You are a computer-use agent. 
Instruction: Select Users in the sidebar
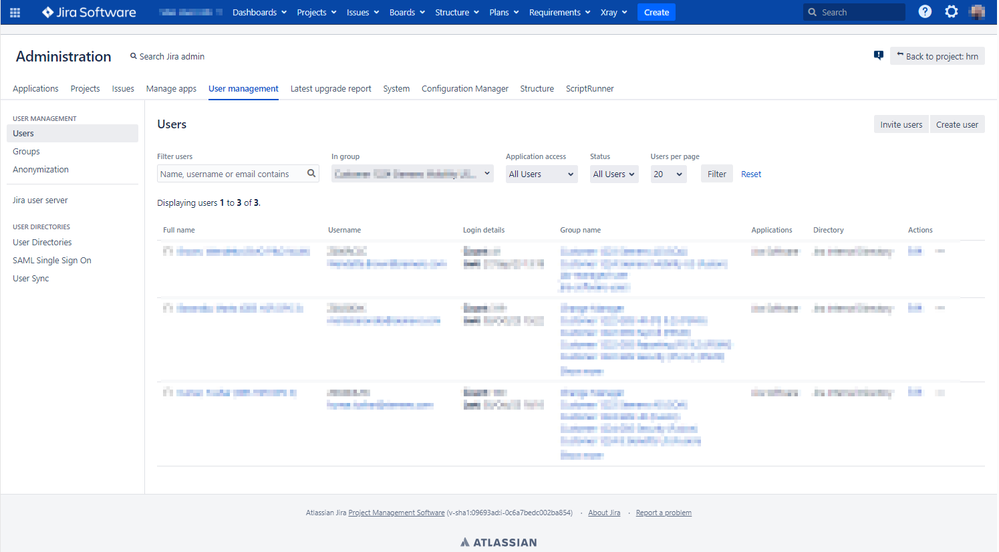tap(73, 133)
